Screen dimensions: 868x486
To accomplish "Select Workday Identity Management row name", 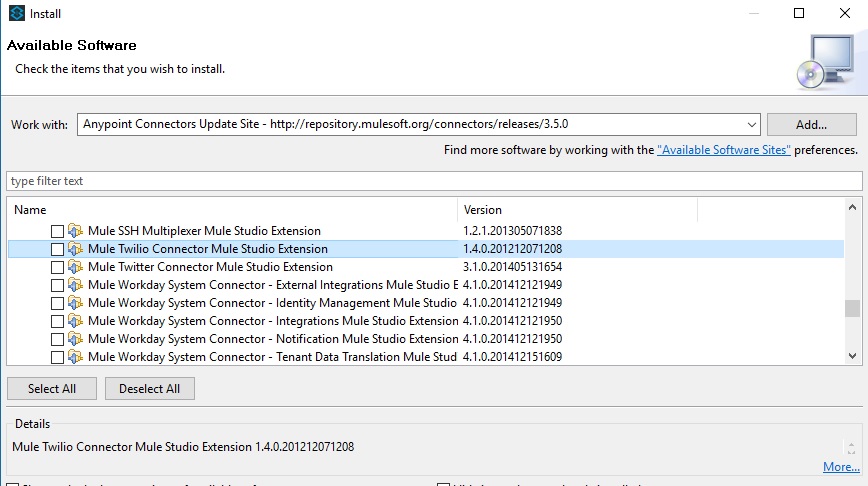I will click(272, 303).
